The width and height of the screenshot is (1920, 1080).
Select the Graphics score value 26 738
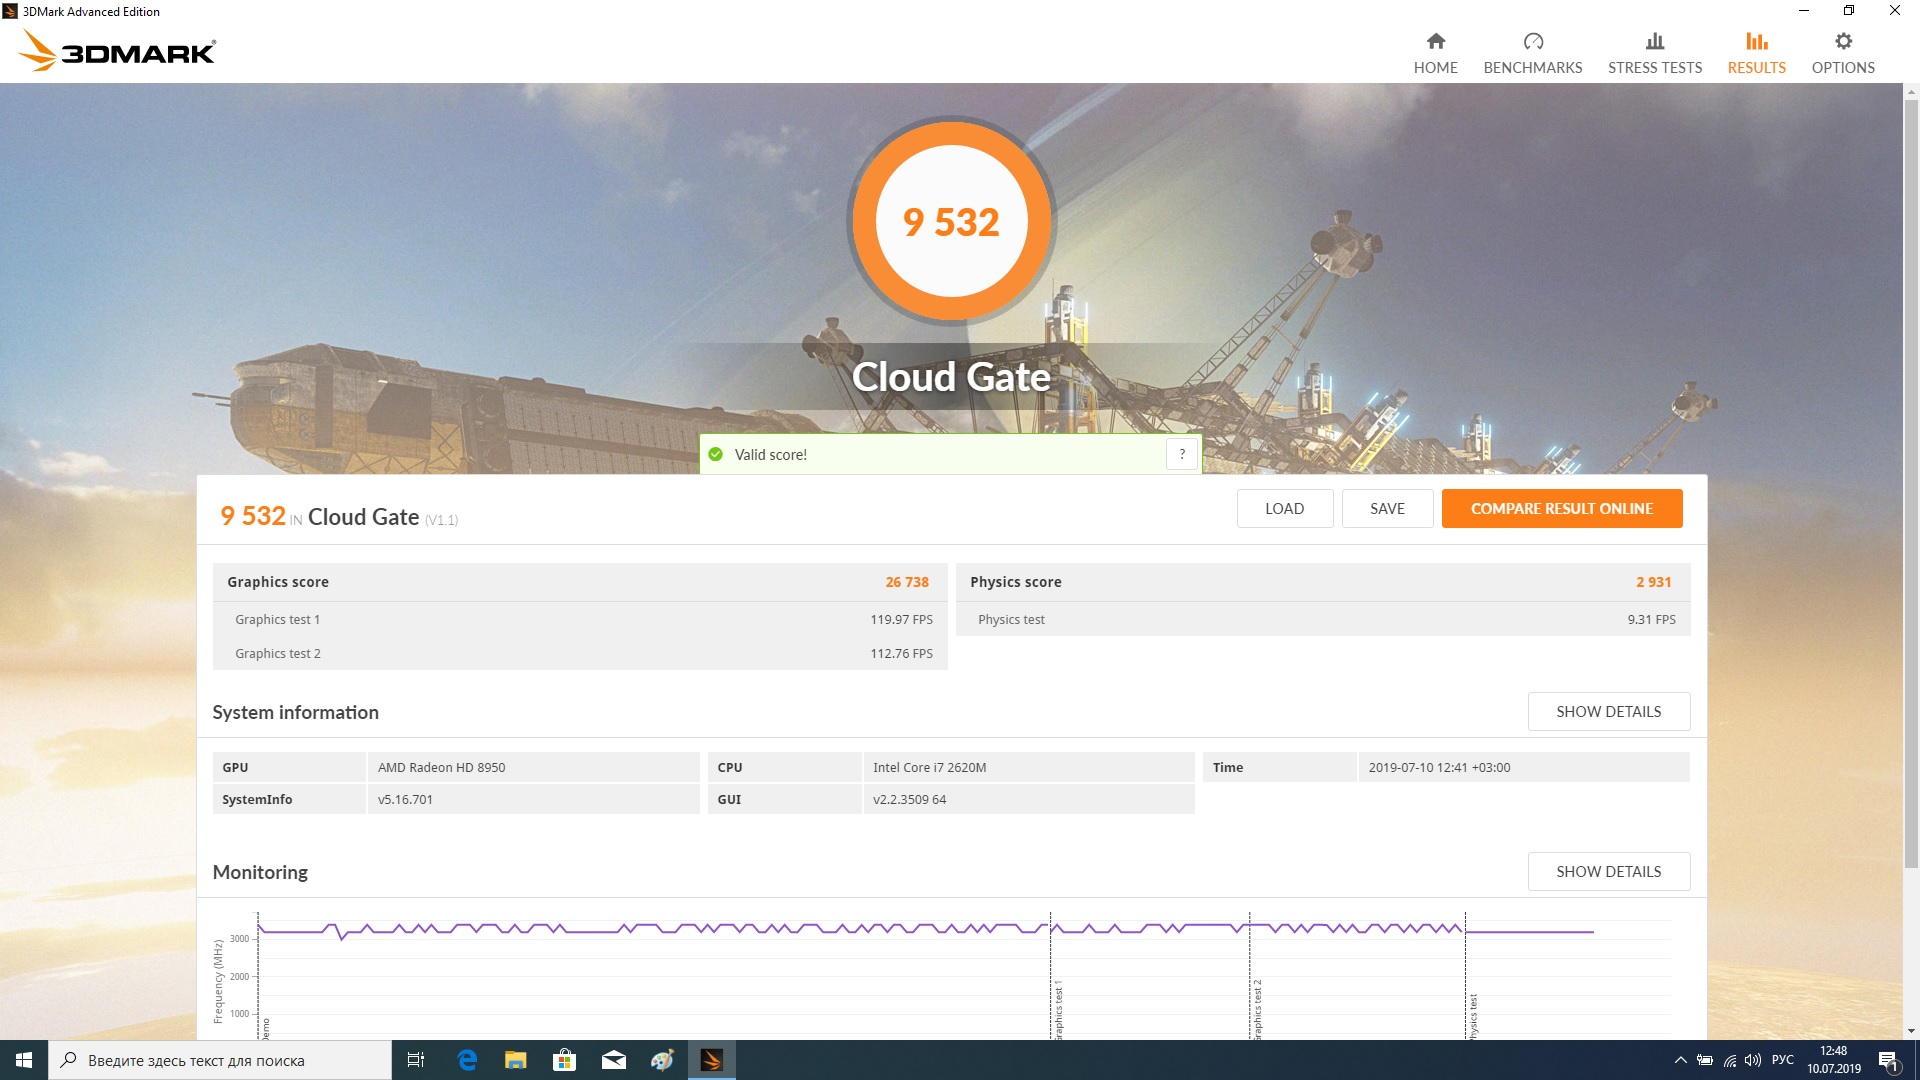(x=907, y=582)
